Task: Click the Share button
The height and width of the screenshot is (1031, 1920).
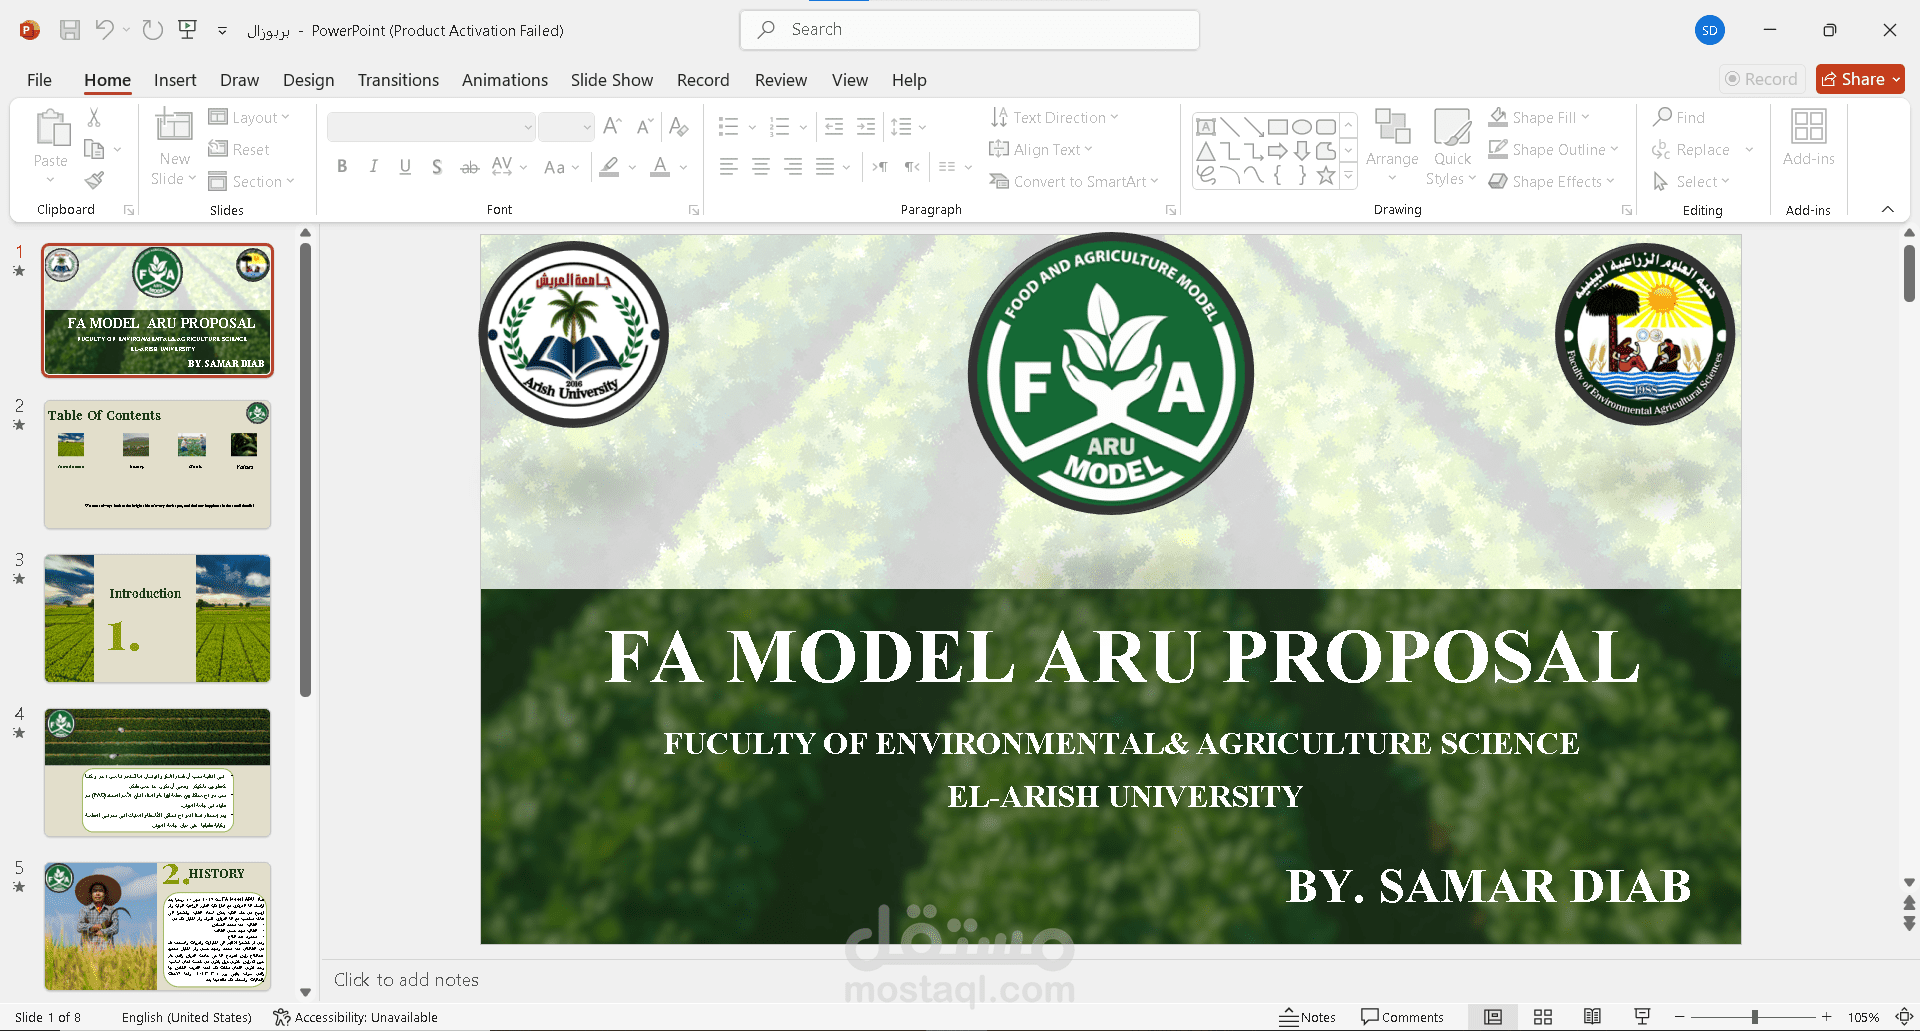Action: [1860, 79]
